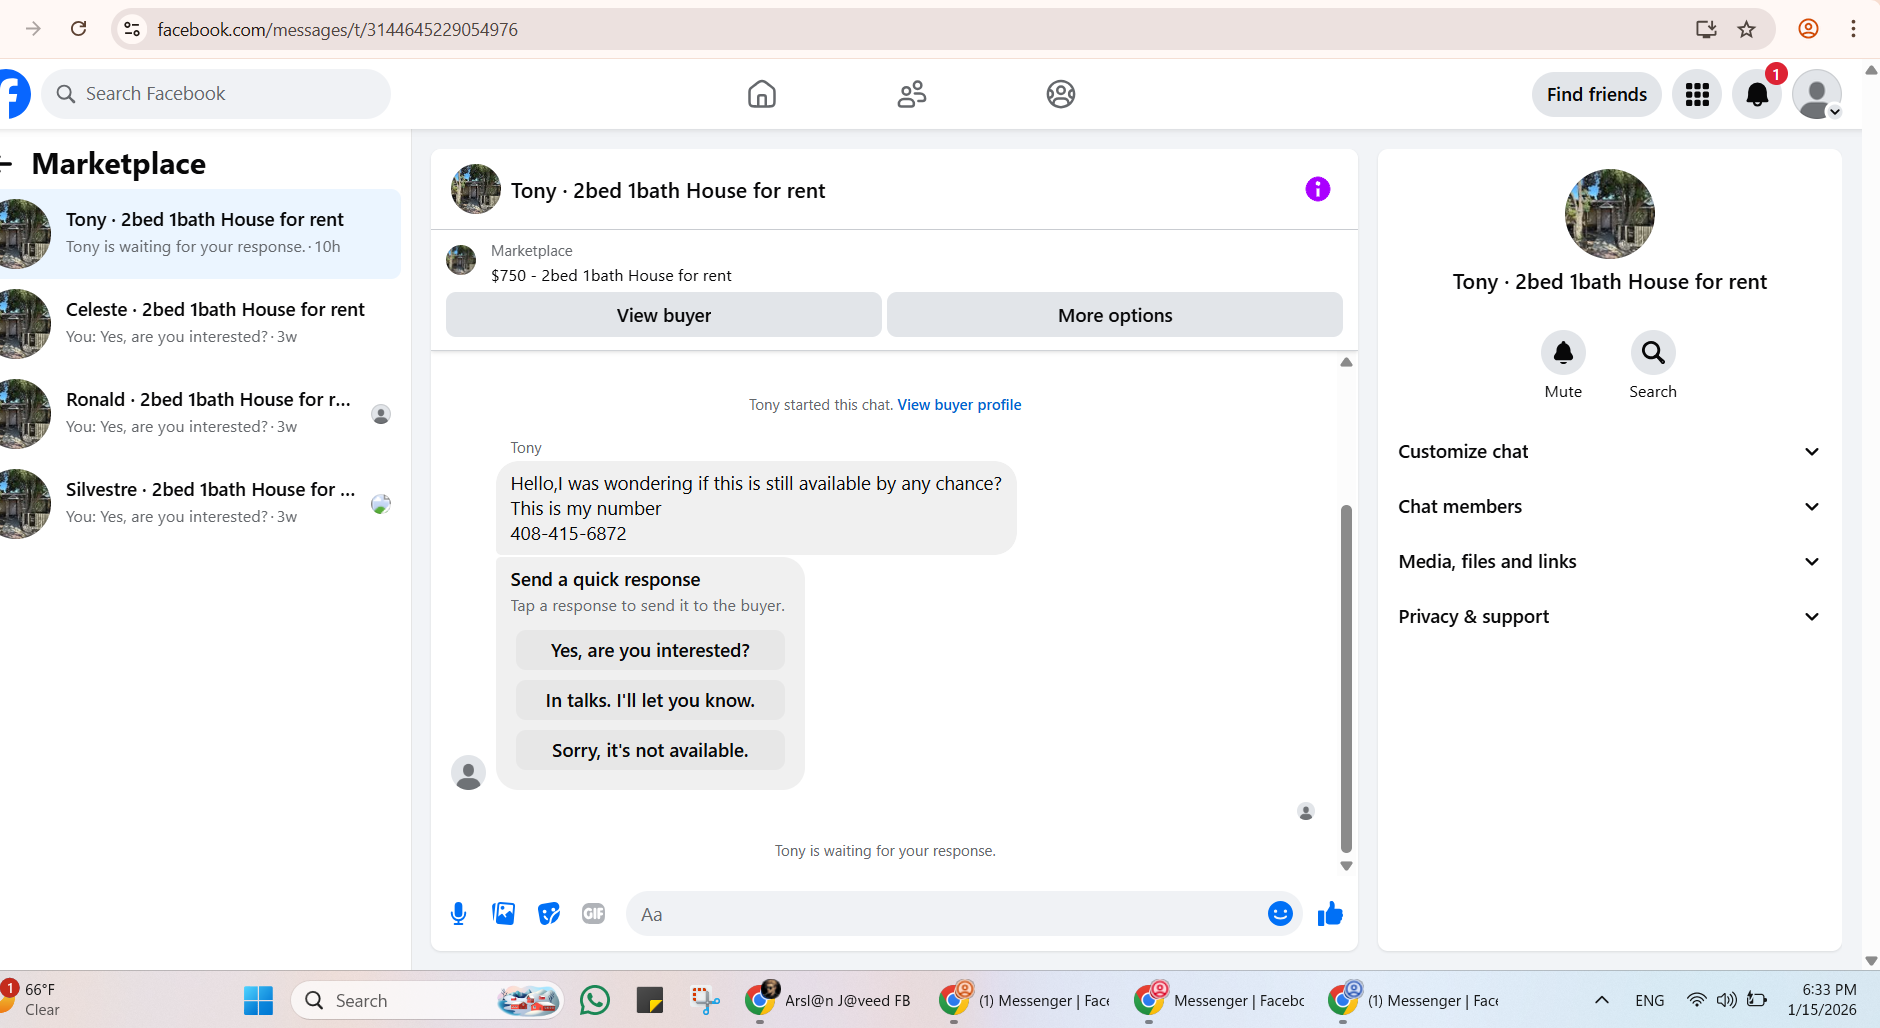Expand Privacy & support section
The width and height of the screenshot is (1880, 1028).
click(x=1609, y=617)
